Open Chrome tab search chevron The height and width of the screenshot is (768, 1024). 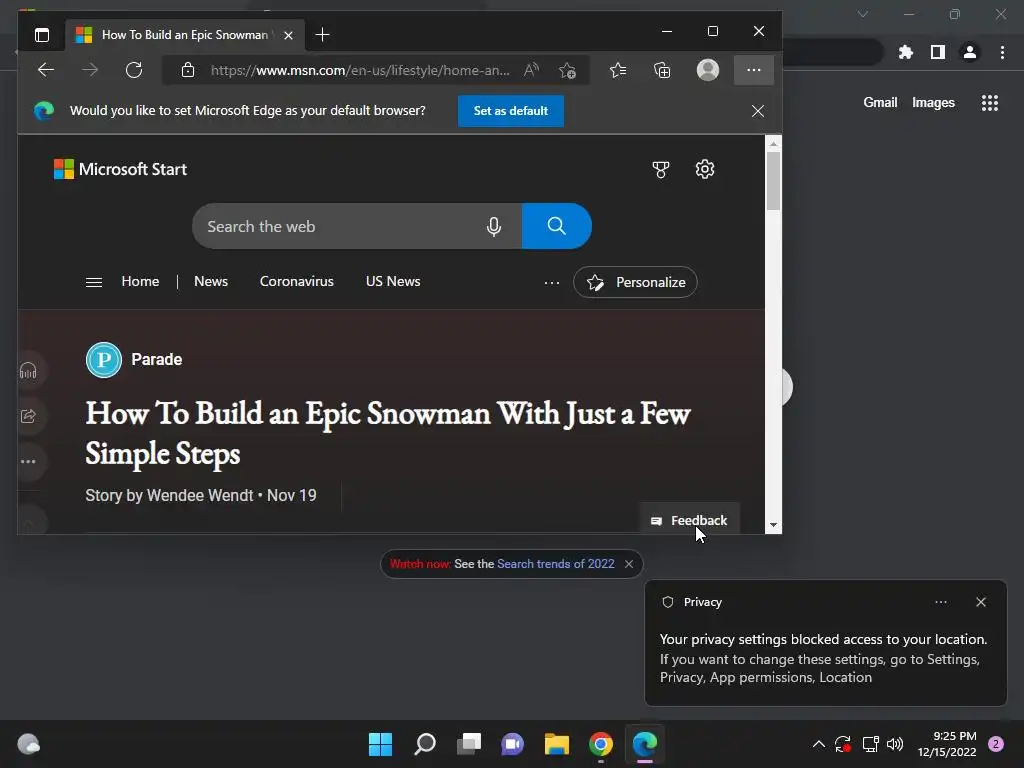coord(863,14)
